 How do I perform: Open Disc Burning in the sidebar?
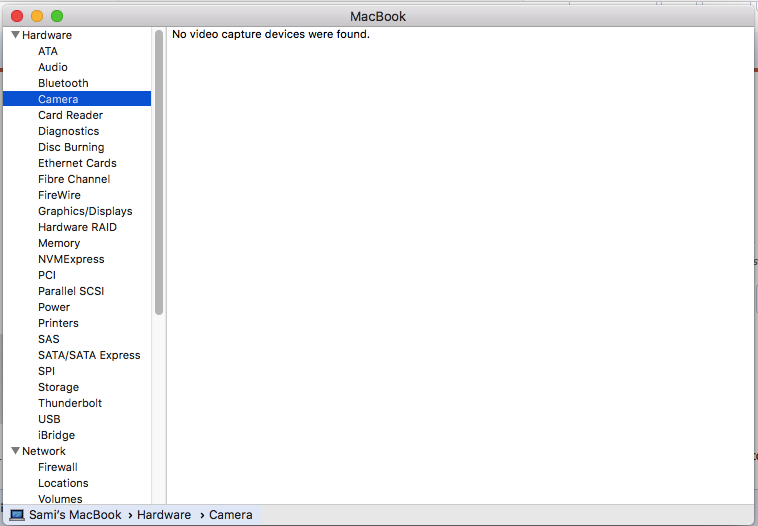(71, 147)
